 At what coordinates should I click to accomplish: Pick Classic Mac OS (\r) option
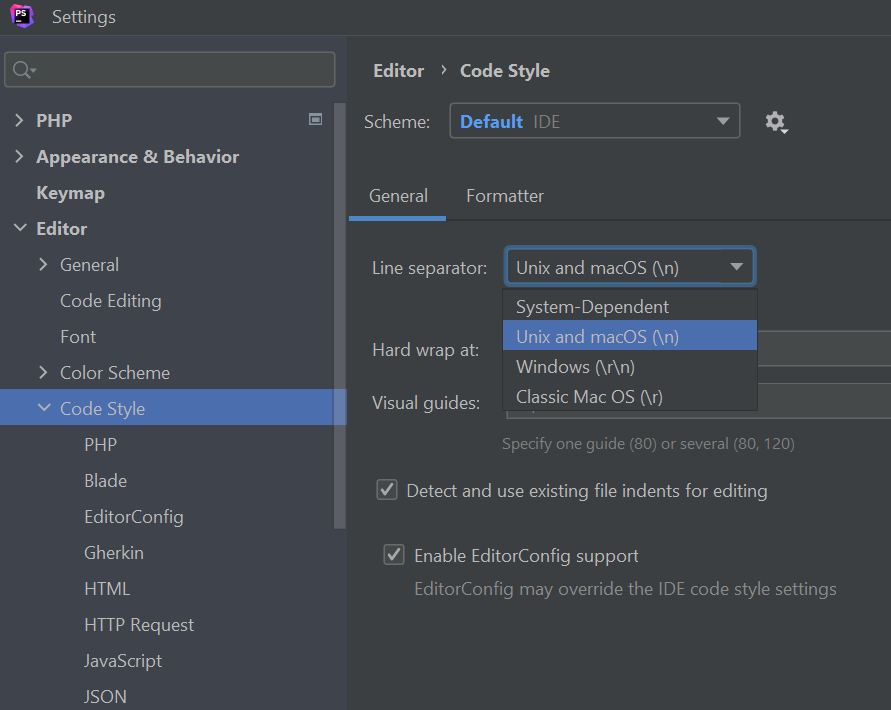589,397
